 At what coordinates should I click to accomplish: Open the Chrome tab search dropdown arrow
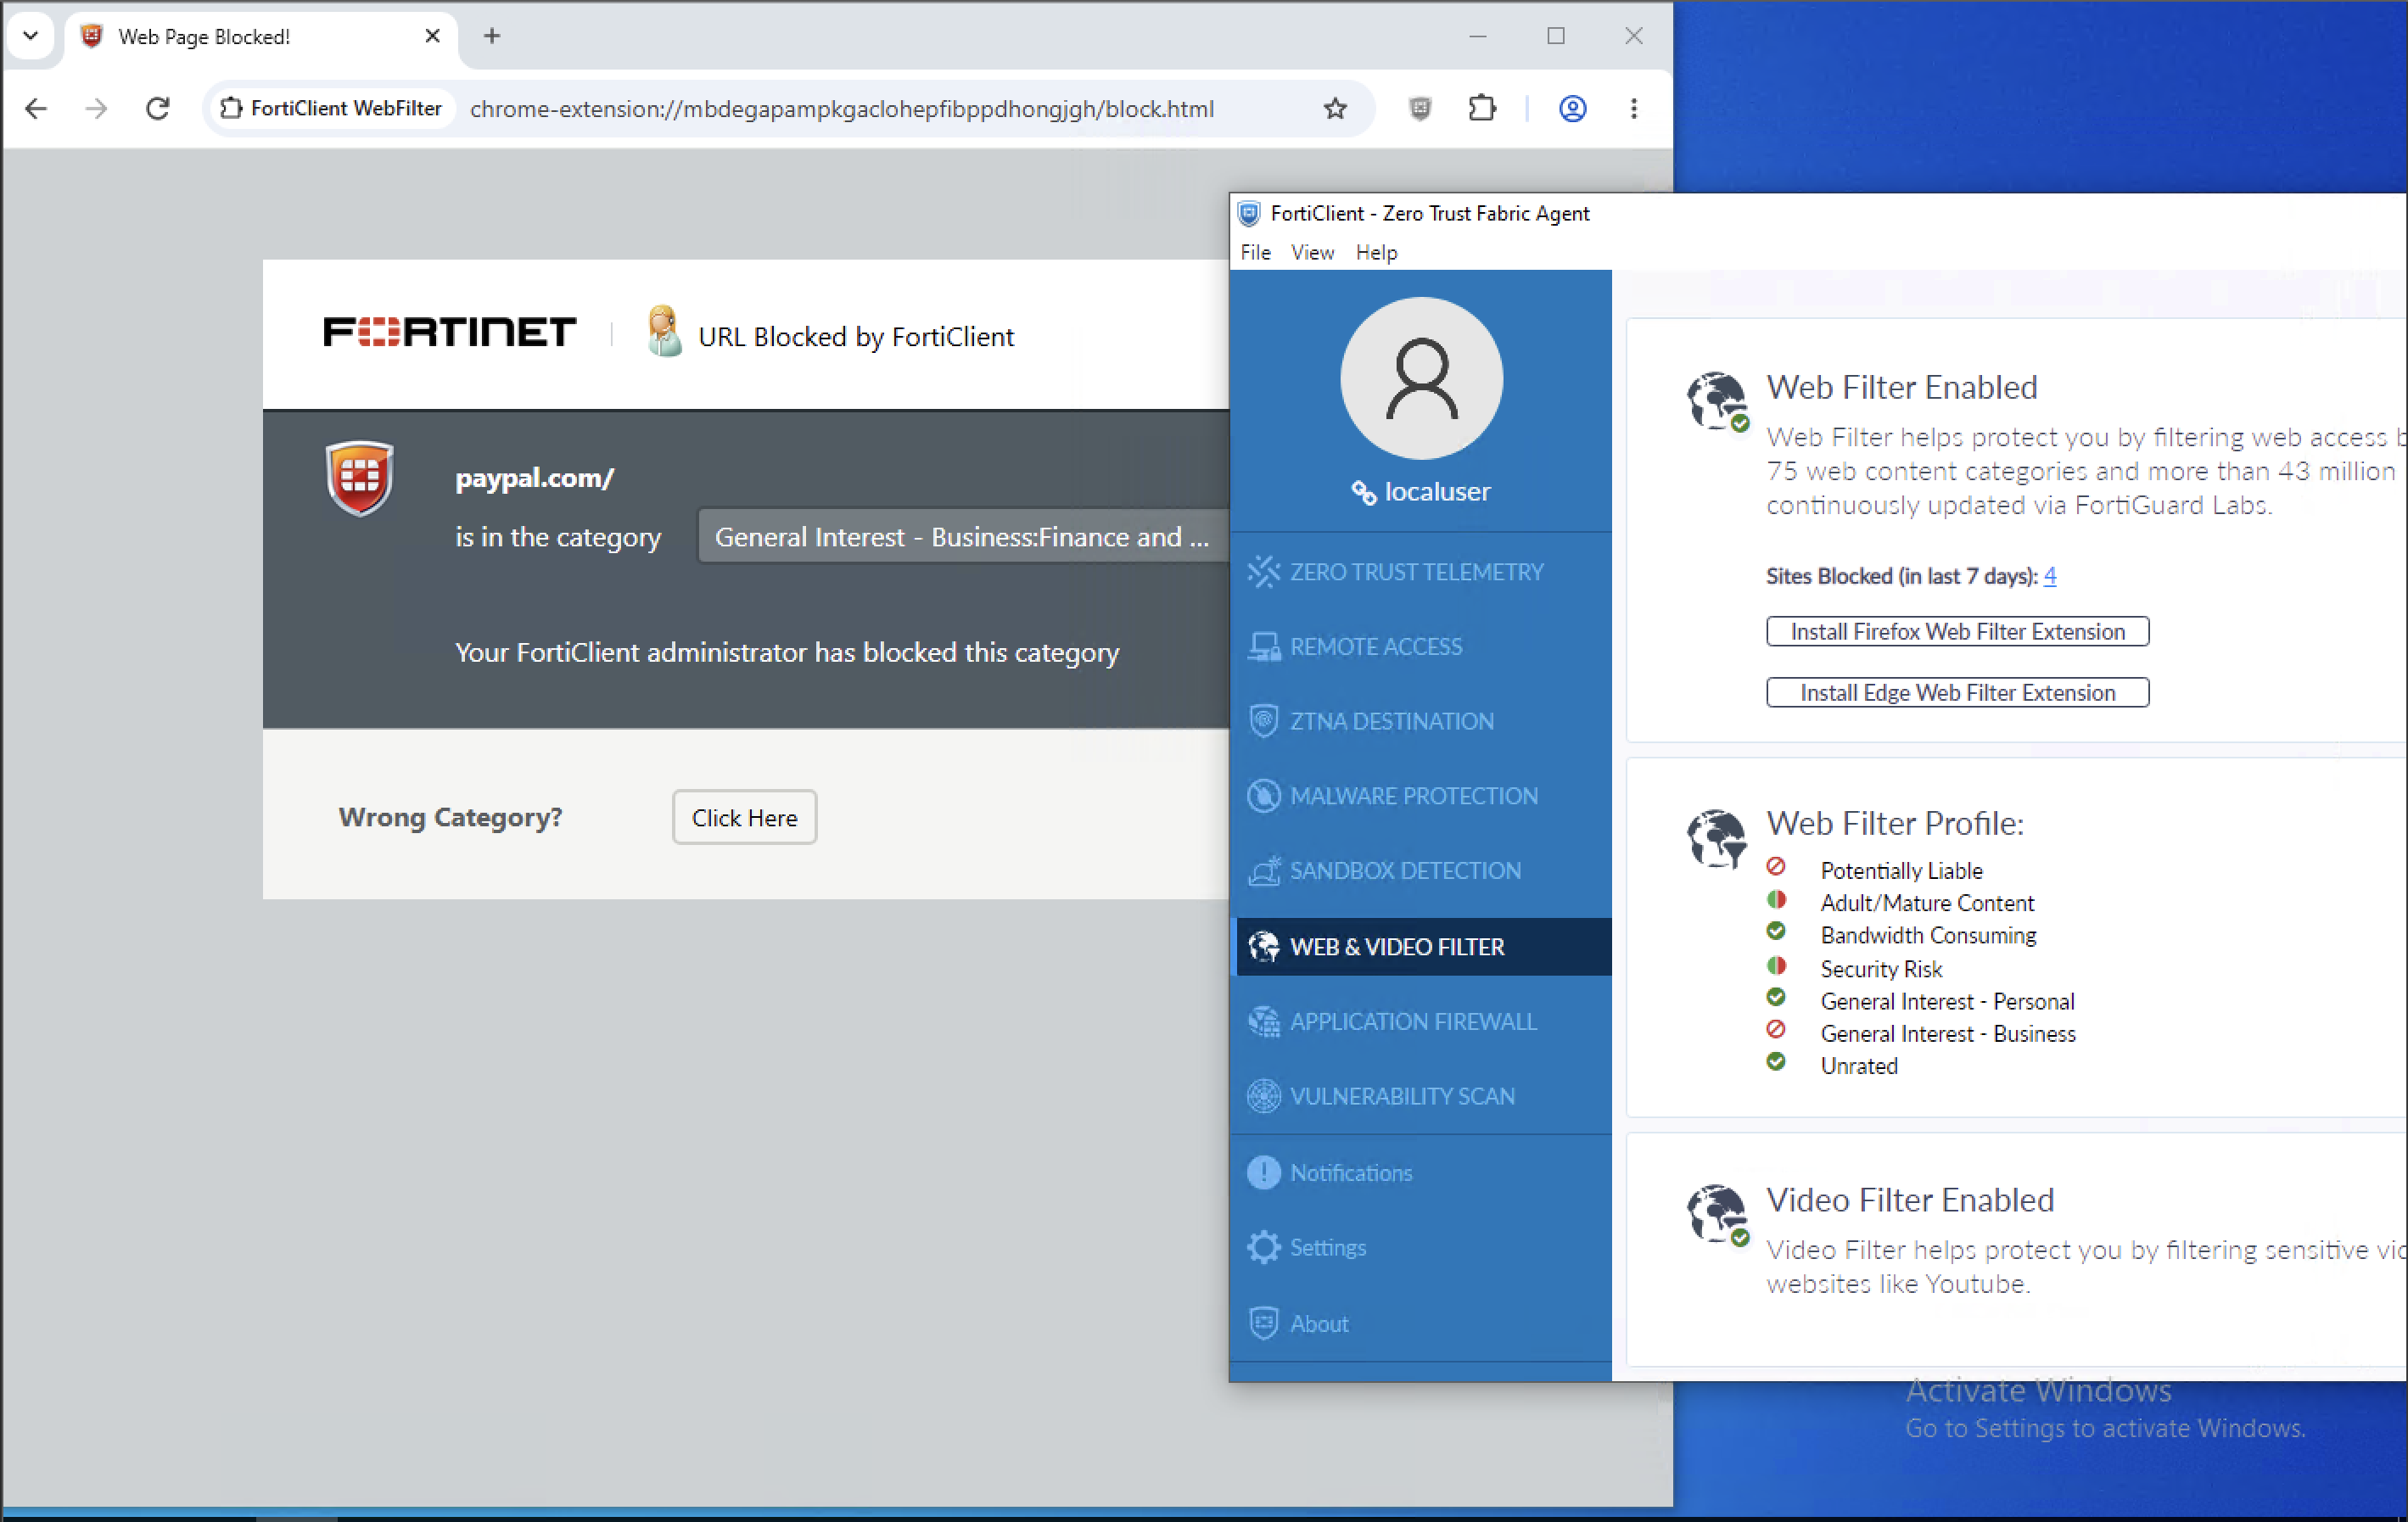(x=31, y=36)
